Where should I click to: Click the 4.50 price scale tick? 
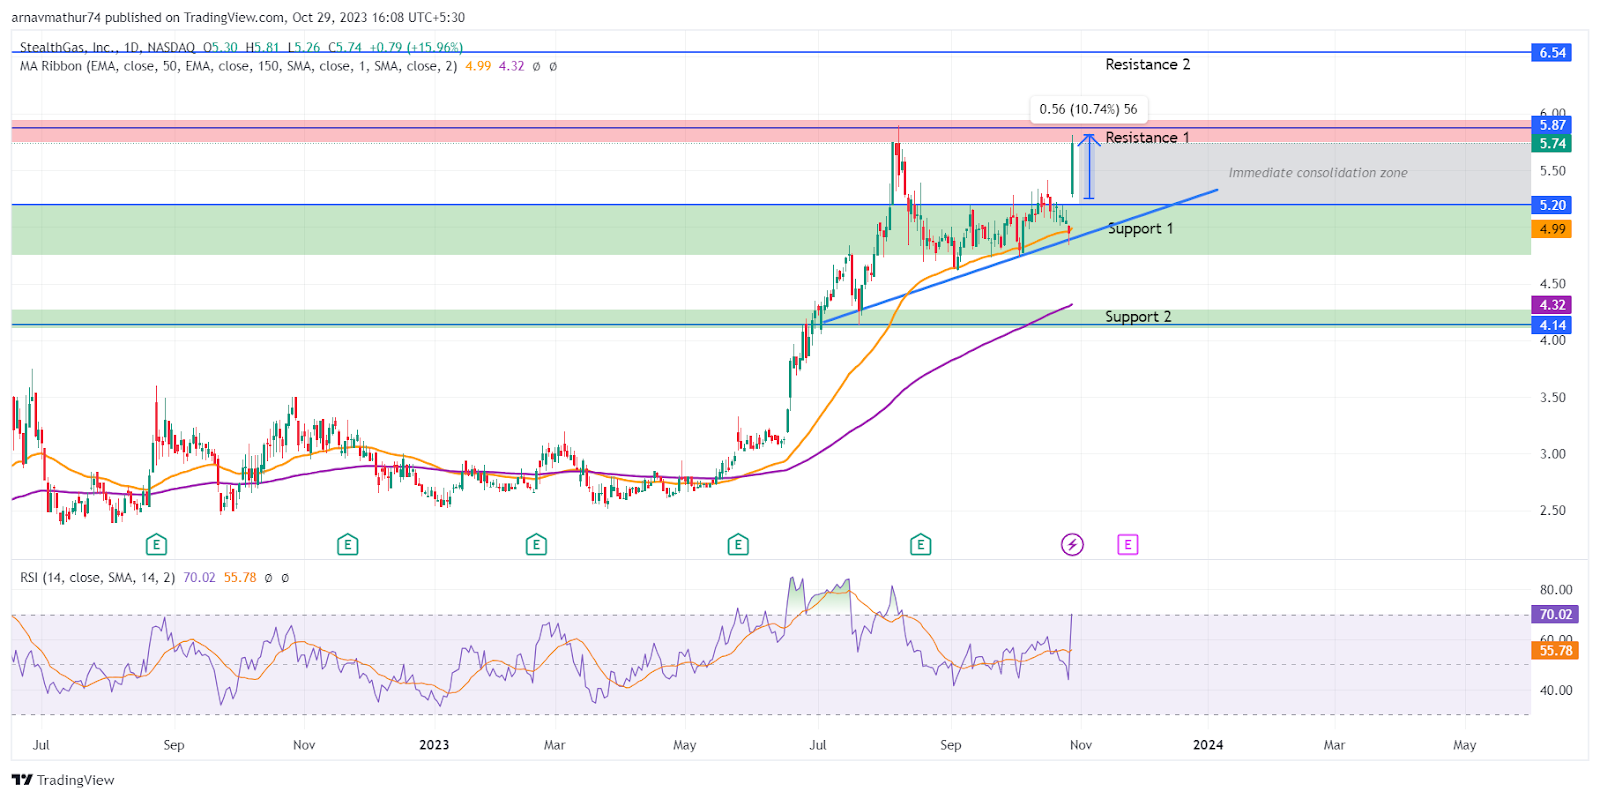click(1553, 284)
